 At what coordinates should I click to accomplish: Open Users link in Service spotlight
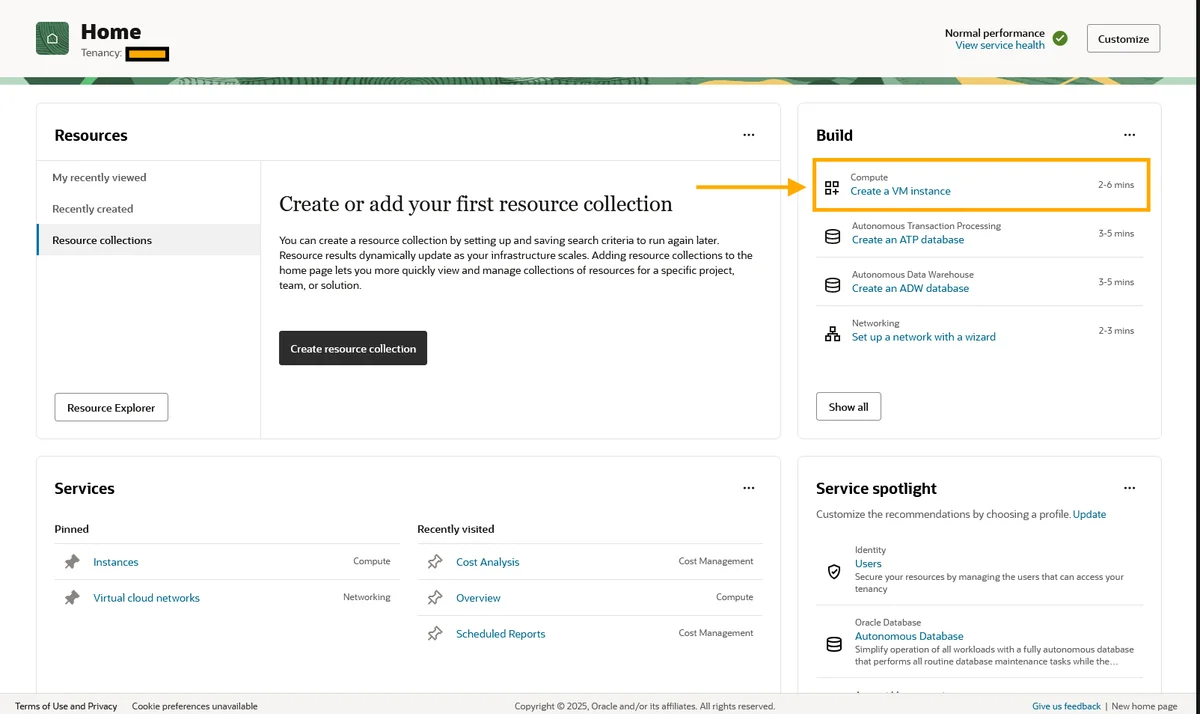point(868,564)
